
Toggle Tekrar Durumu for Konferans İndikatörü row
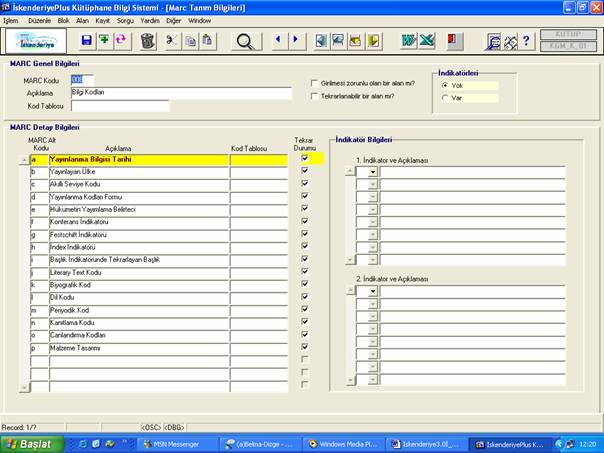(305, 221)
